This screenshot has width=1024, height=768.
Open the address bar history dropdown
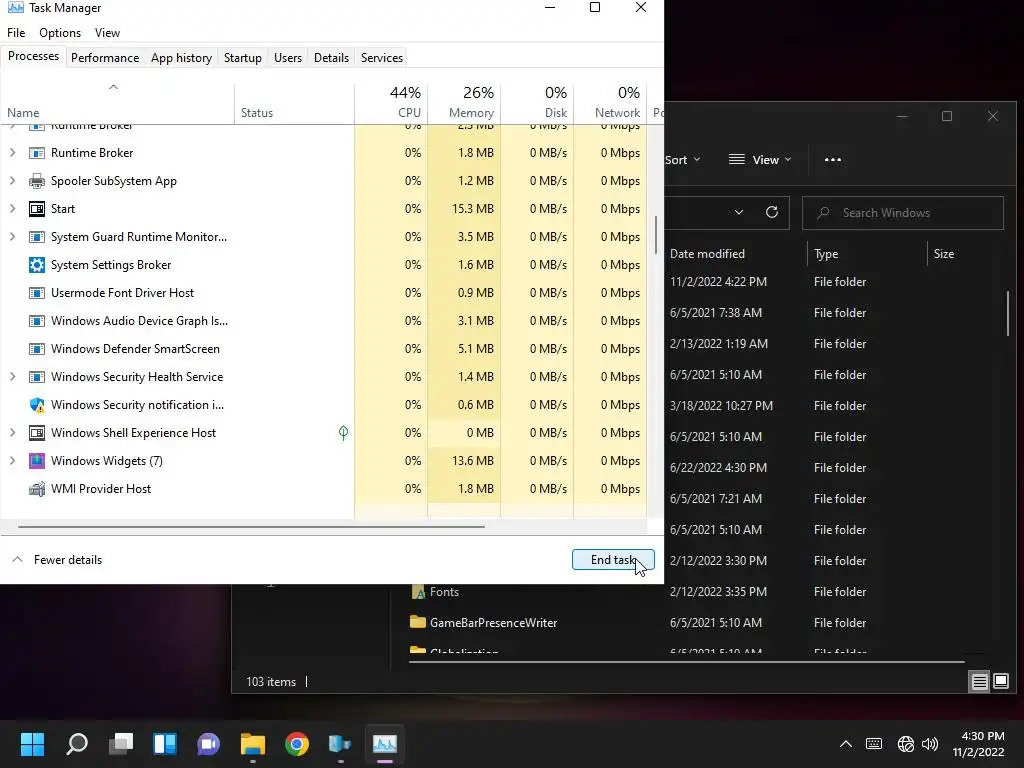(739, 212)
